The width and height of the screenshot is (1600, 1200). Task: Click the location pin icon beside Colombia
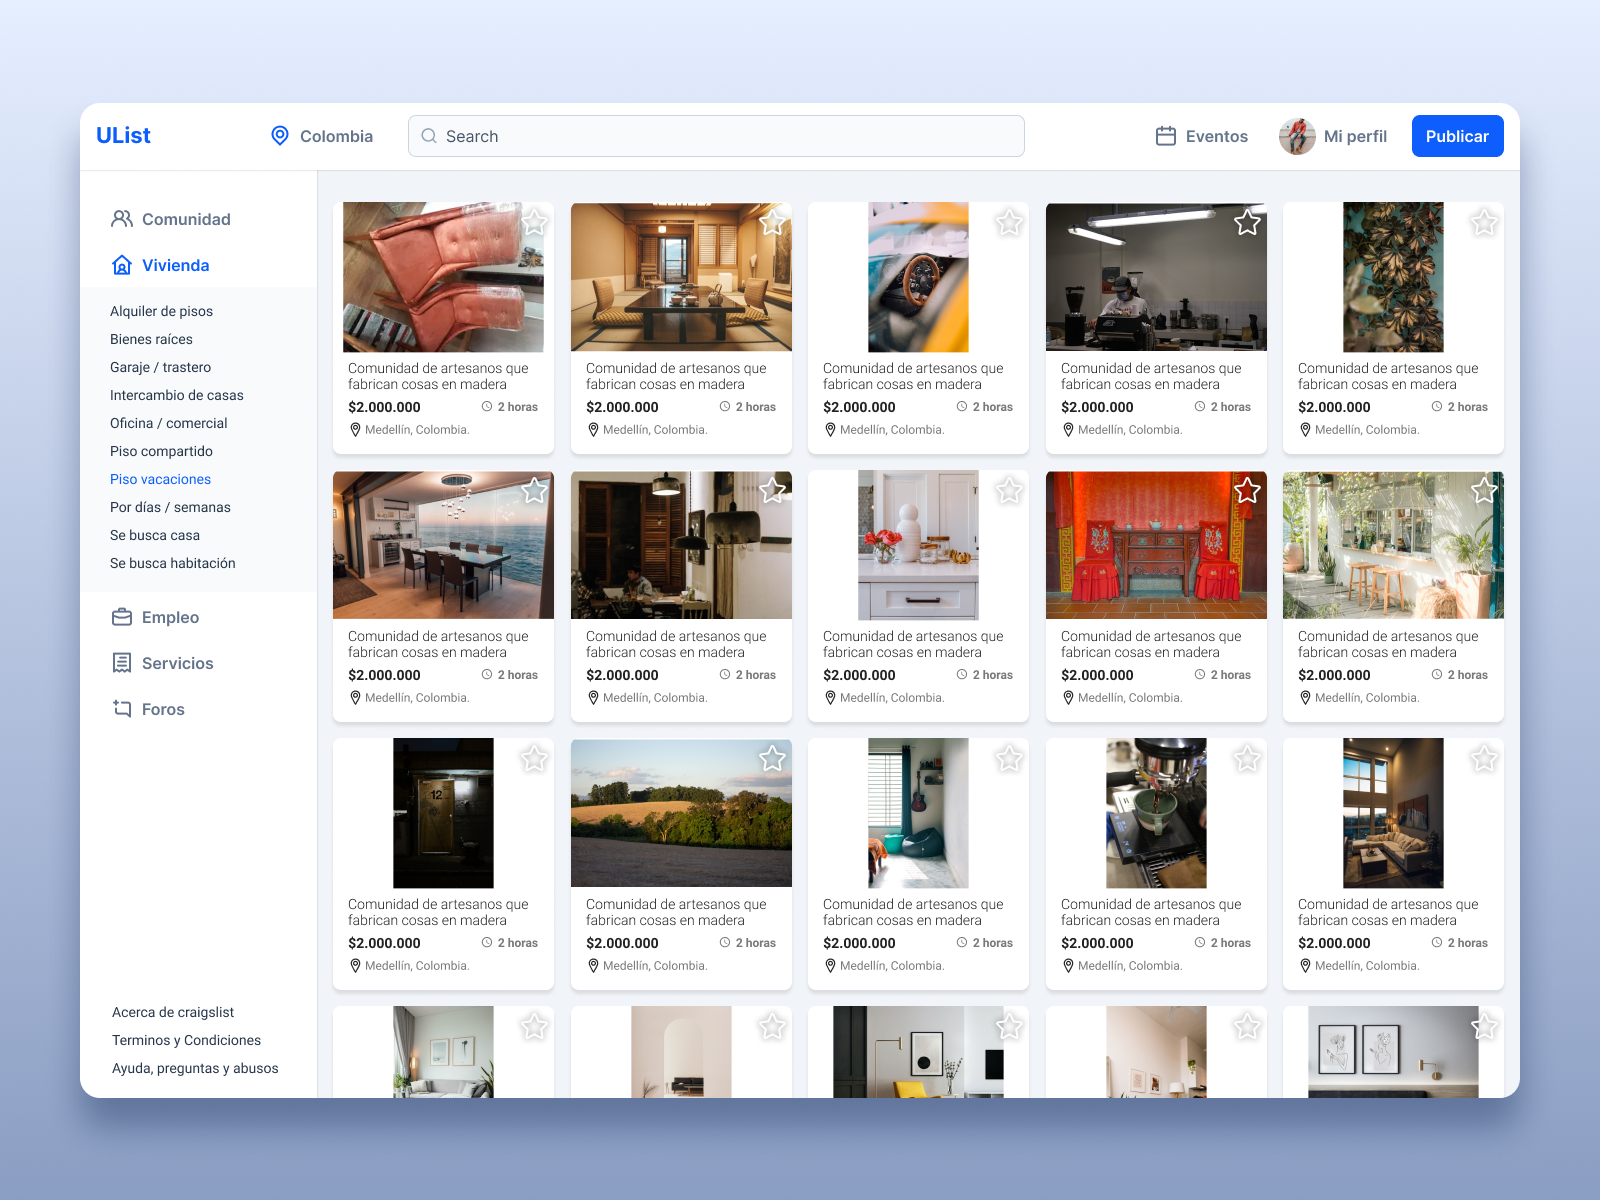pos(280,135)
